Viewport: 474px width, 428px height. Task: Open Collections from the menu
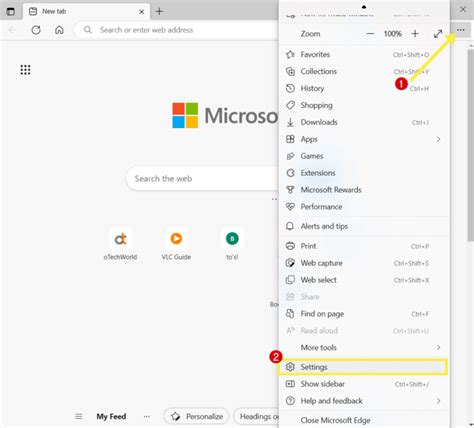pyautogui.click(x=364, y=71)
